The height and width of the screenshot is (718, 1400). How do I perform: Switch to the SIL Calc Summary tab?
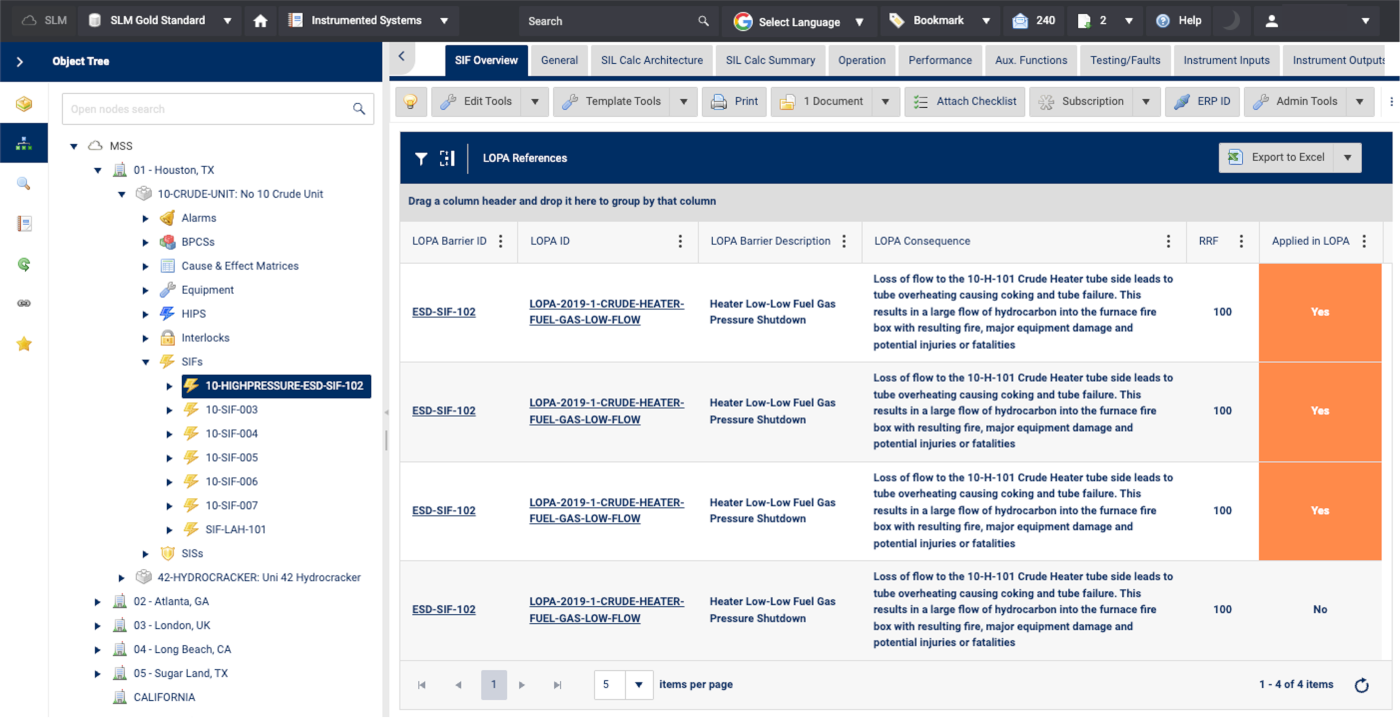(770, 60)
